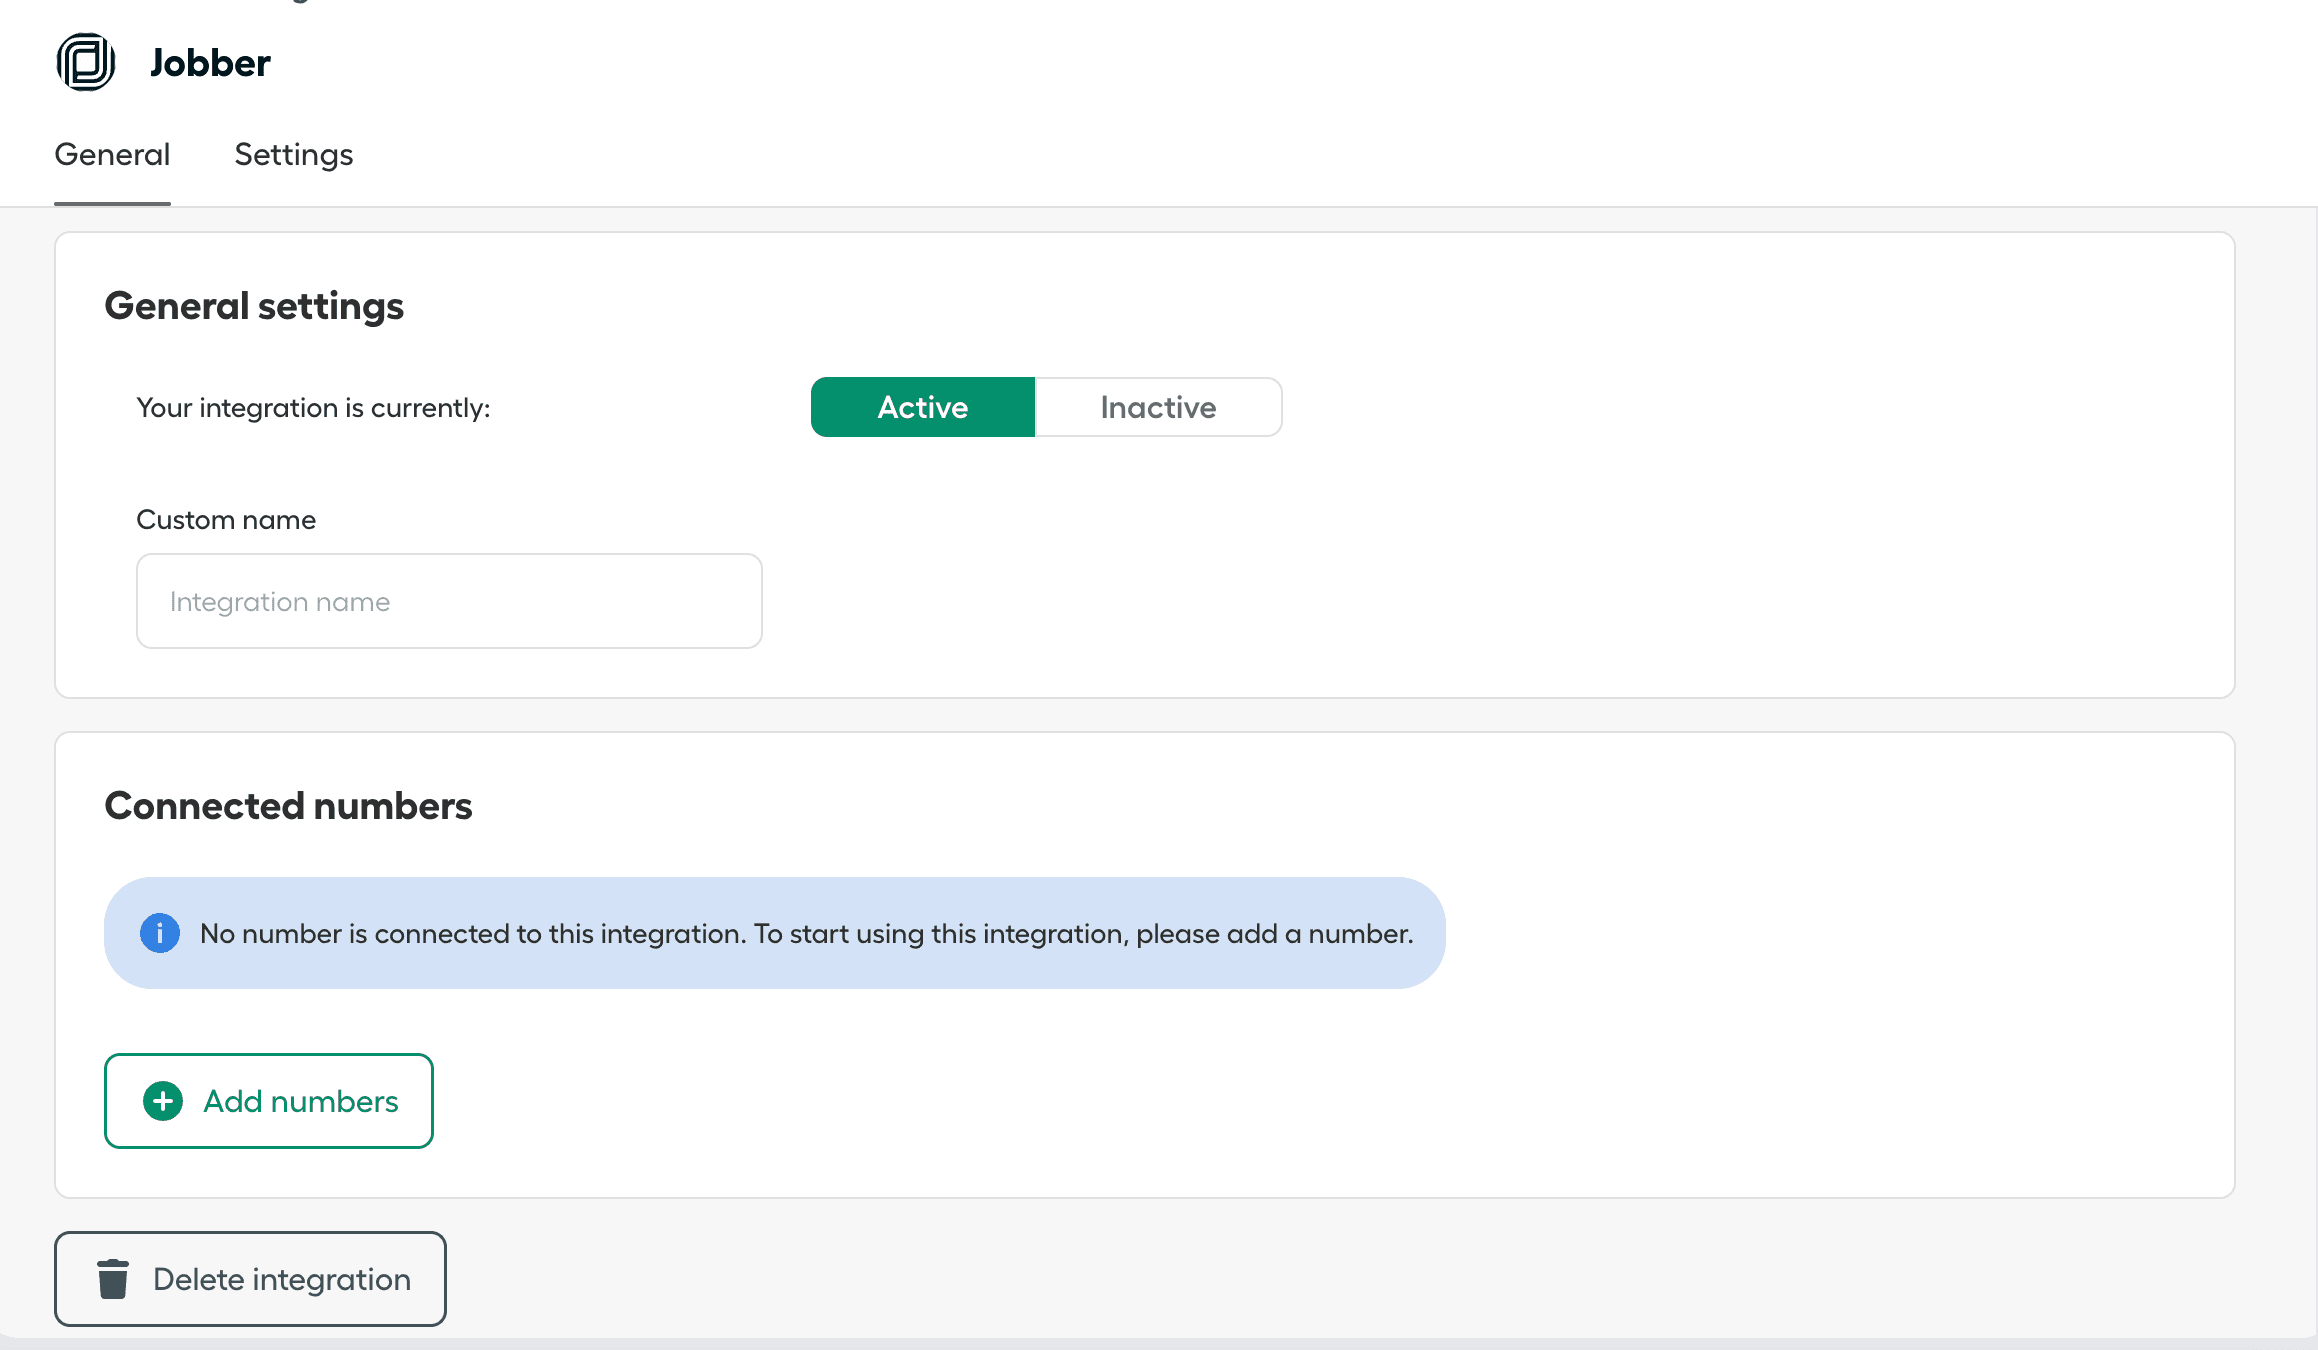Switch to the General tab

coord(112,155)
